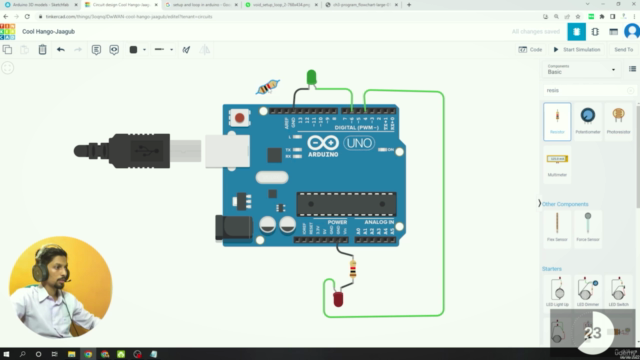The width and height of the screenshot is (640, 360).
Task: Select the resistor below the Arduino
Action: click(x=353, y=269)
